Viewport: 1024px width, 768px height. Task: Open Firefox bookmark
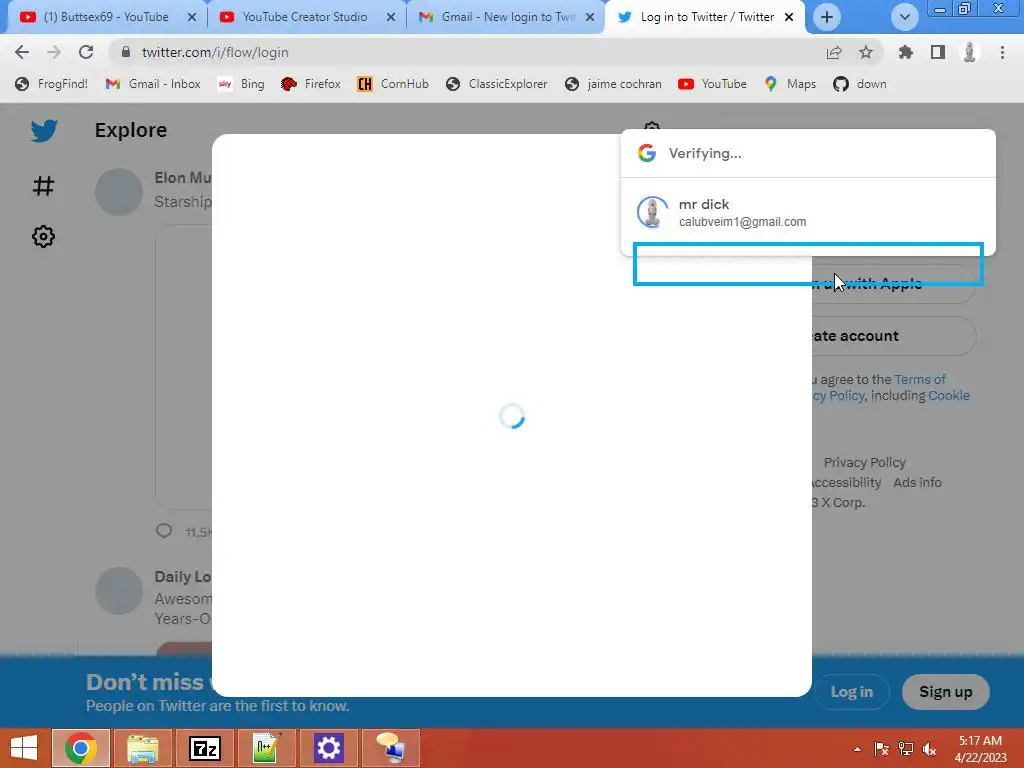coord(311,84)
